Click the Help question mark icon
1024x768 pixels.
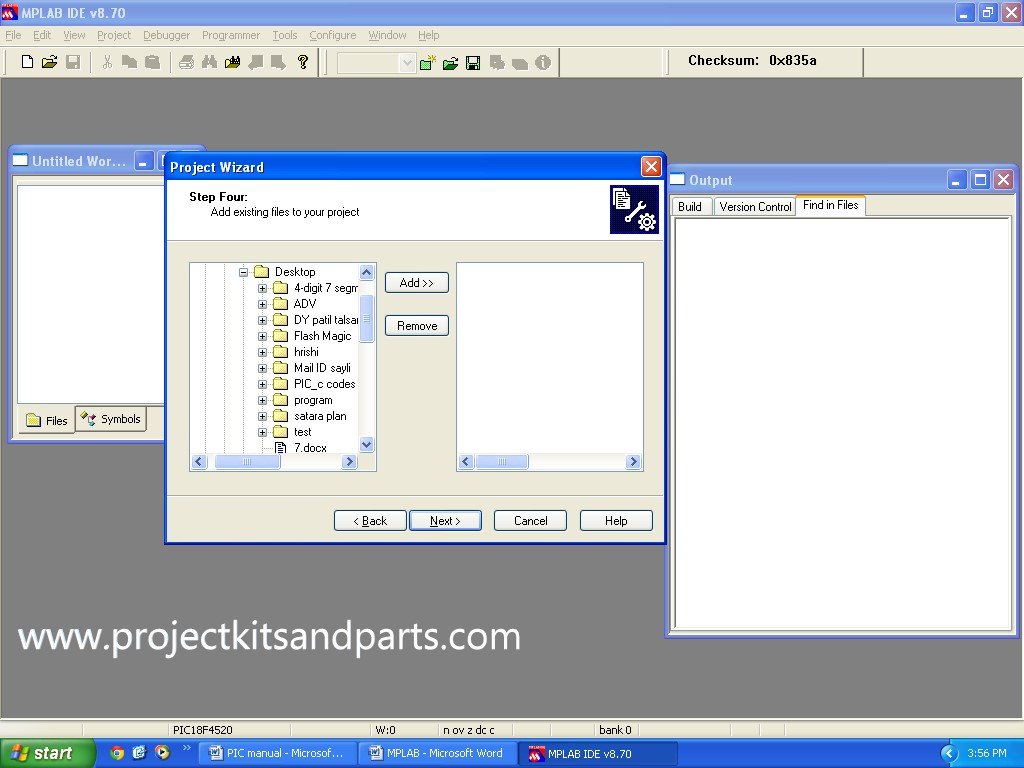(x=303, y=62)
